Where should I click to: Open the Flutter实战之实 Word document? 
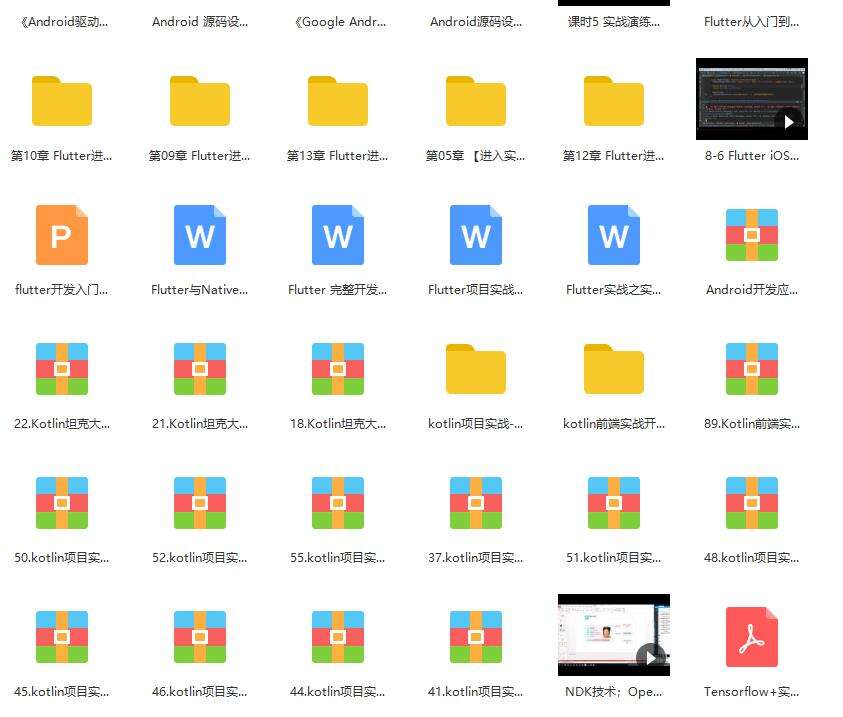tap(613, 235)
